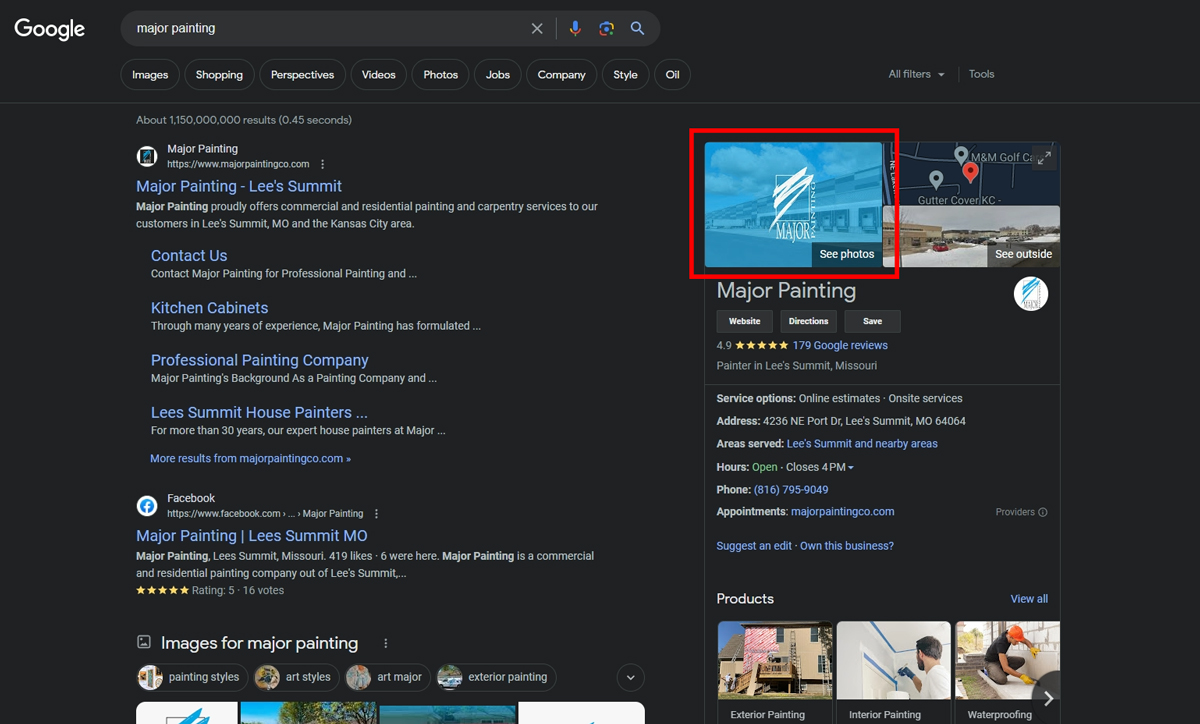Click the Google logo

pyautogui.click(x=50, y=29)
